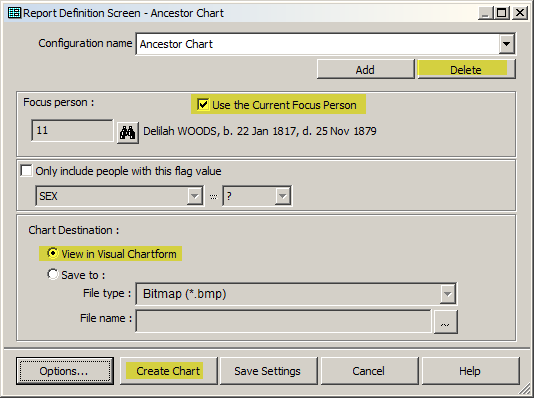Screen dimensions: 534x398
Task: Select the Save to radio button
Action: pos(53,274)
